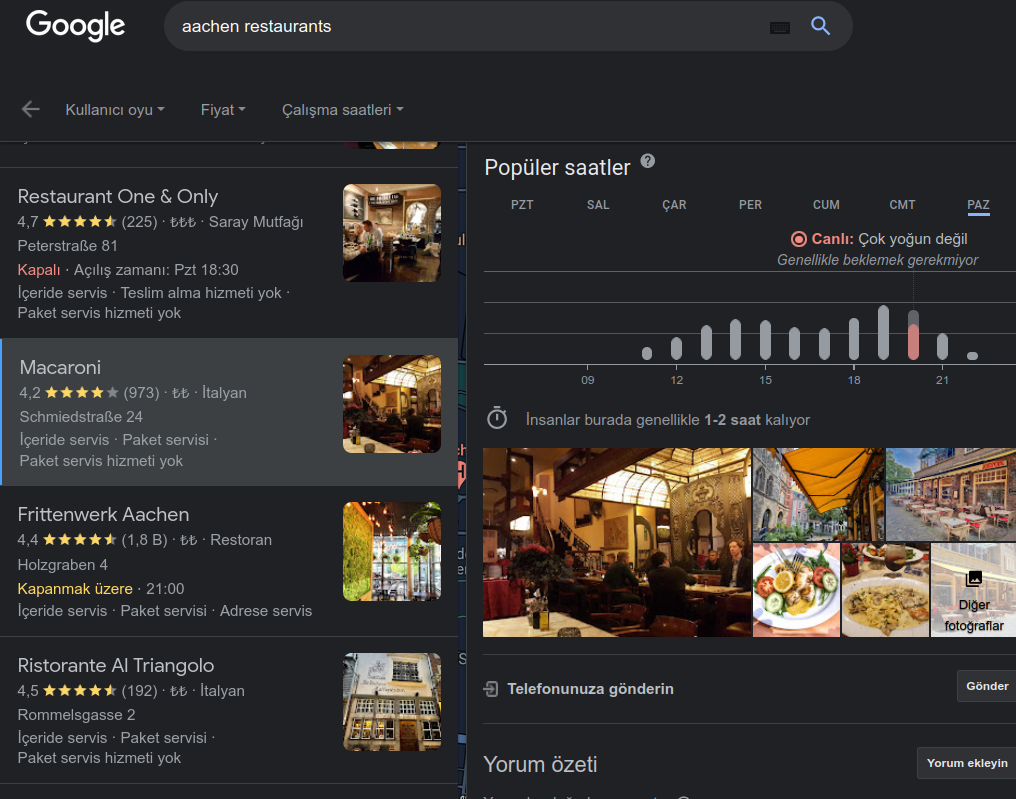Click the 15 o'clock popularity bar
This screenshot has height=799, width=1016.
pos(765,340)
